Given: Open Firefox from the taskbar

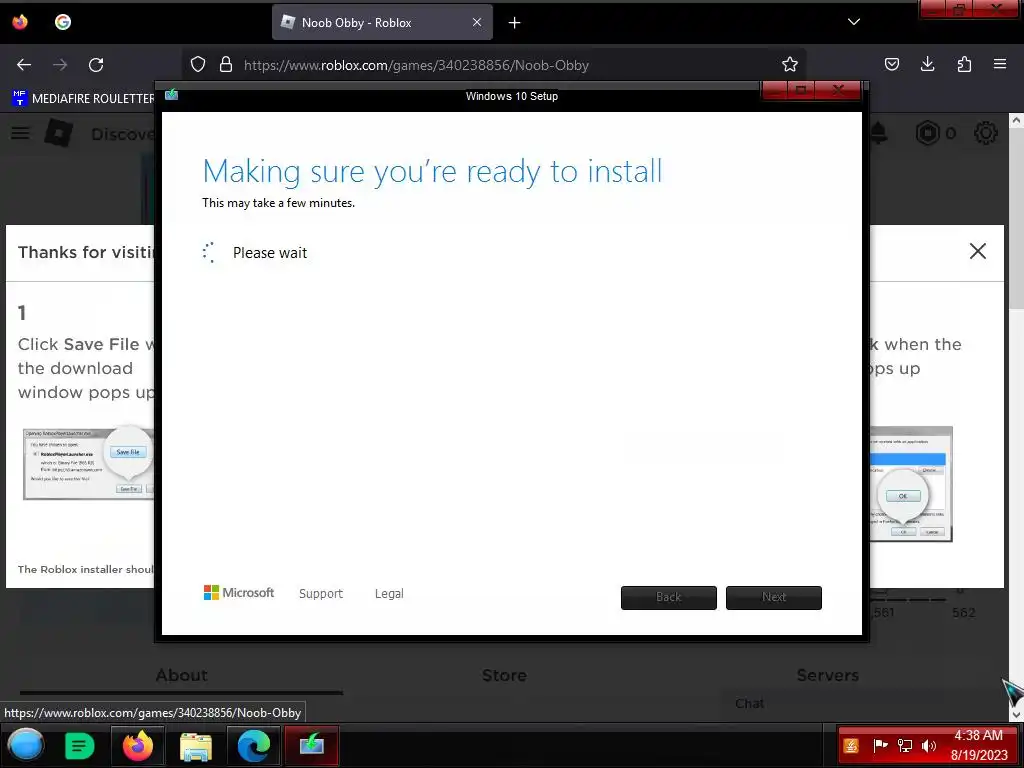Looking at the screenshot, I should pyautogui.click(x=138, y=745).
